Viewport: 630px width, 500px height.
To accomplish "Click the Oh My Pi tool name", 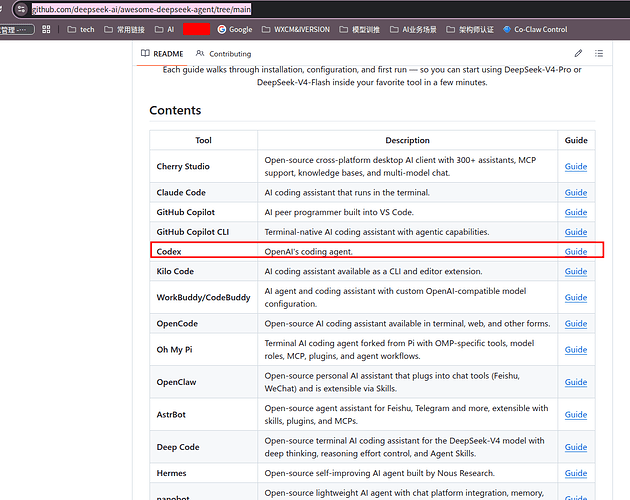I will 174,350.
